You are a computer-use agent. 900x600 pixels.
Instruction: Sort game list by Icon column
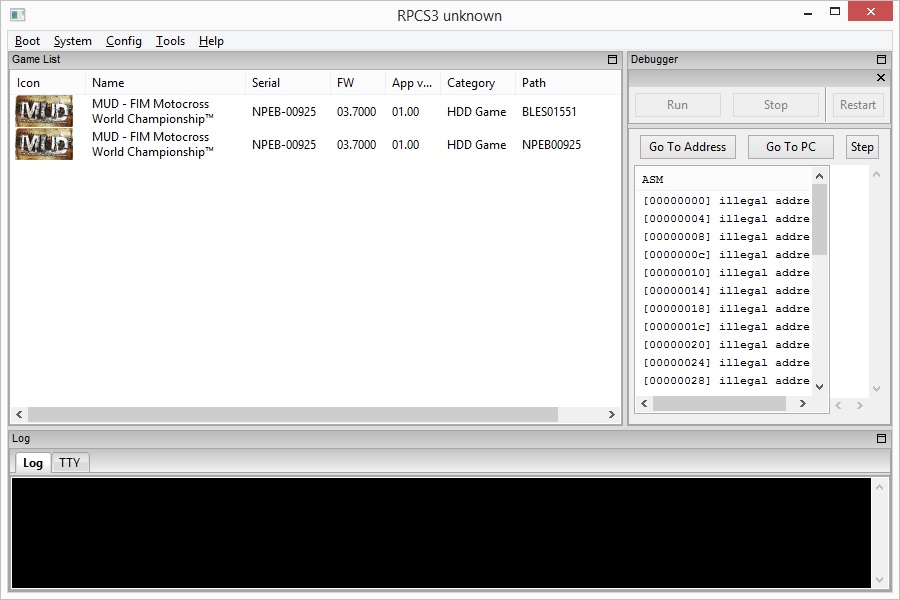click(x=48, y=83)
